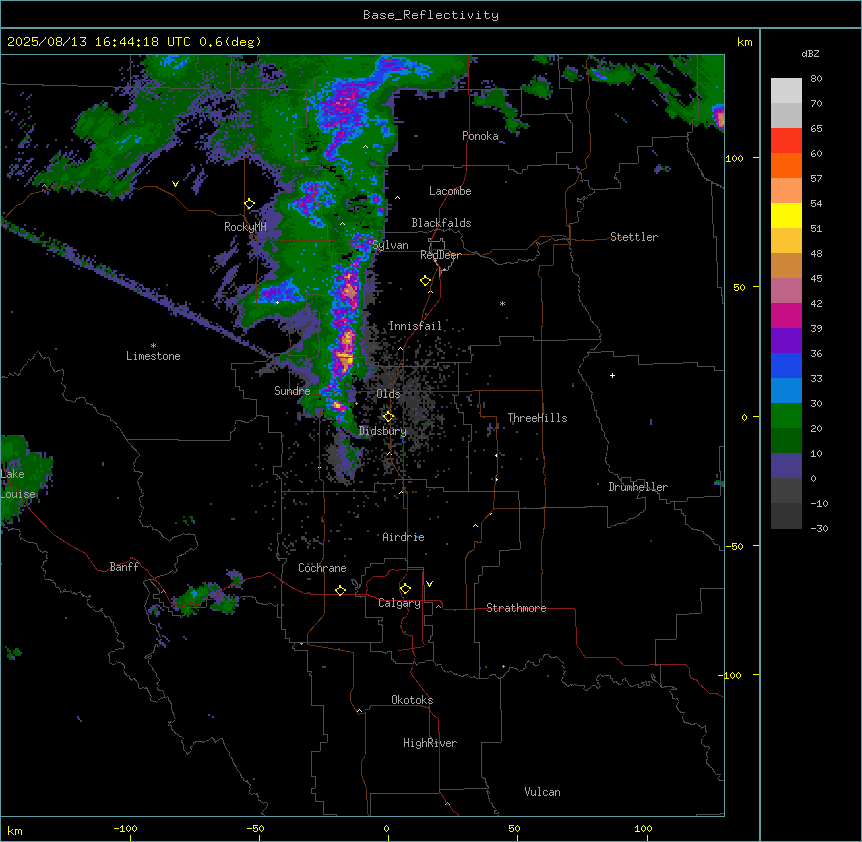Click the 100 tick on the right axis

click(734, 158)
